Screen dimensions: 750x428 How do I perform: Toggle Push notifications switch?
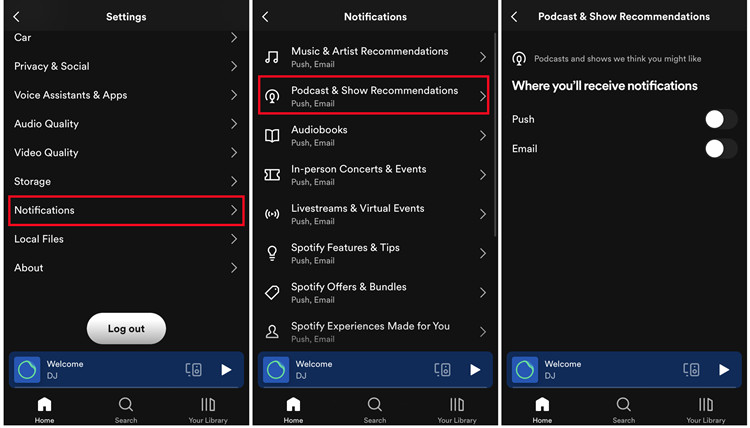tap(721, 119)
